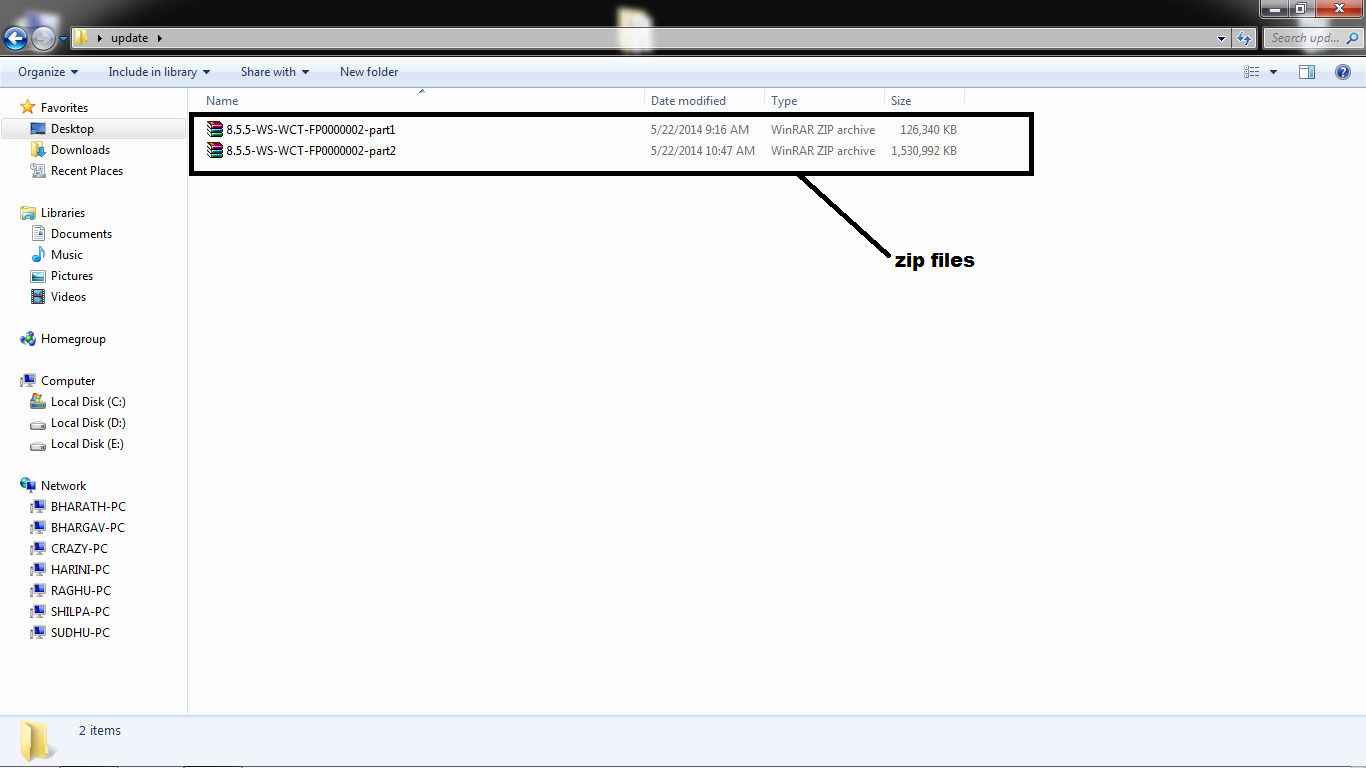This screenshot has width=1366, height=768.
Task: Select the file 8.5.5-WS-WCT-FP0000002-part1
Action: click(x=310, y=129)
